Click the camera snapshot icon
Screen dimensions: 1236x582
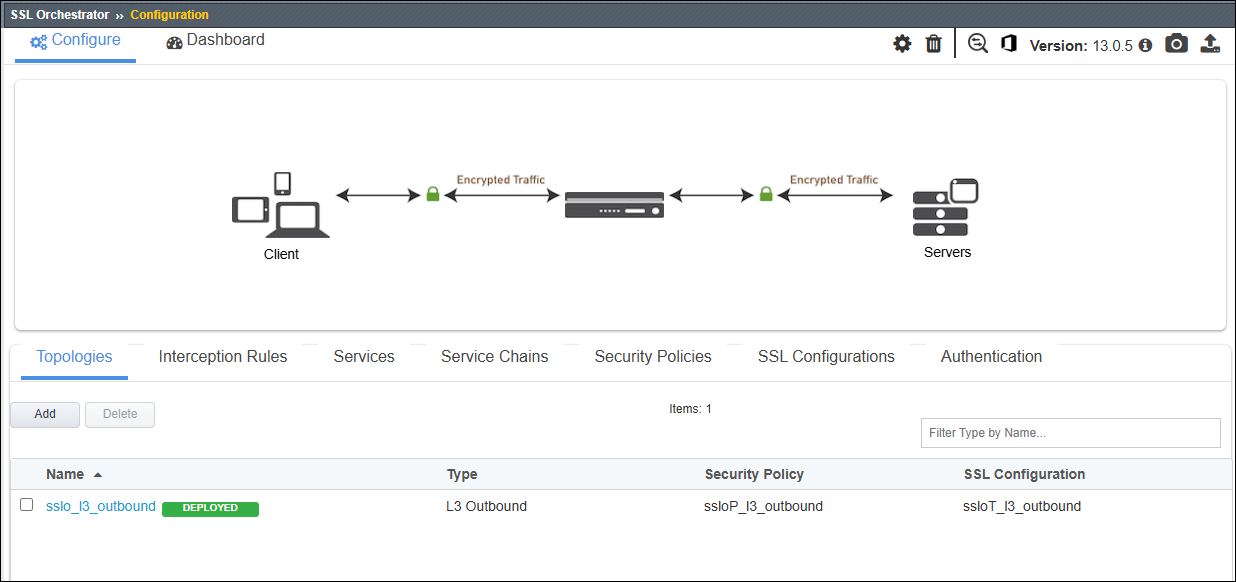pyautogui.click(x=1177, y=44)
